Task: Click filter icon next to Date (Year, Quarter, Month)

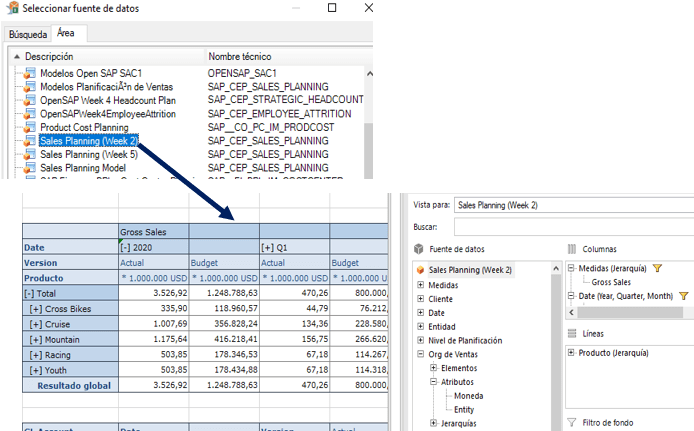Action: pyautogui.click(x=683, y=296)
